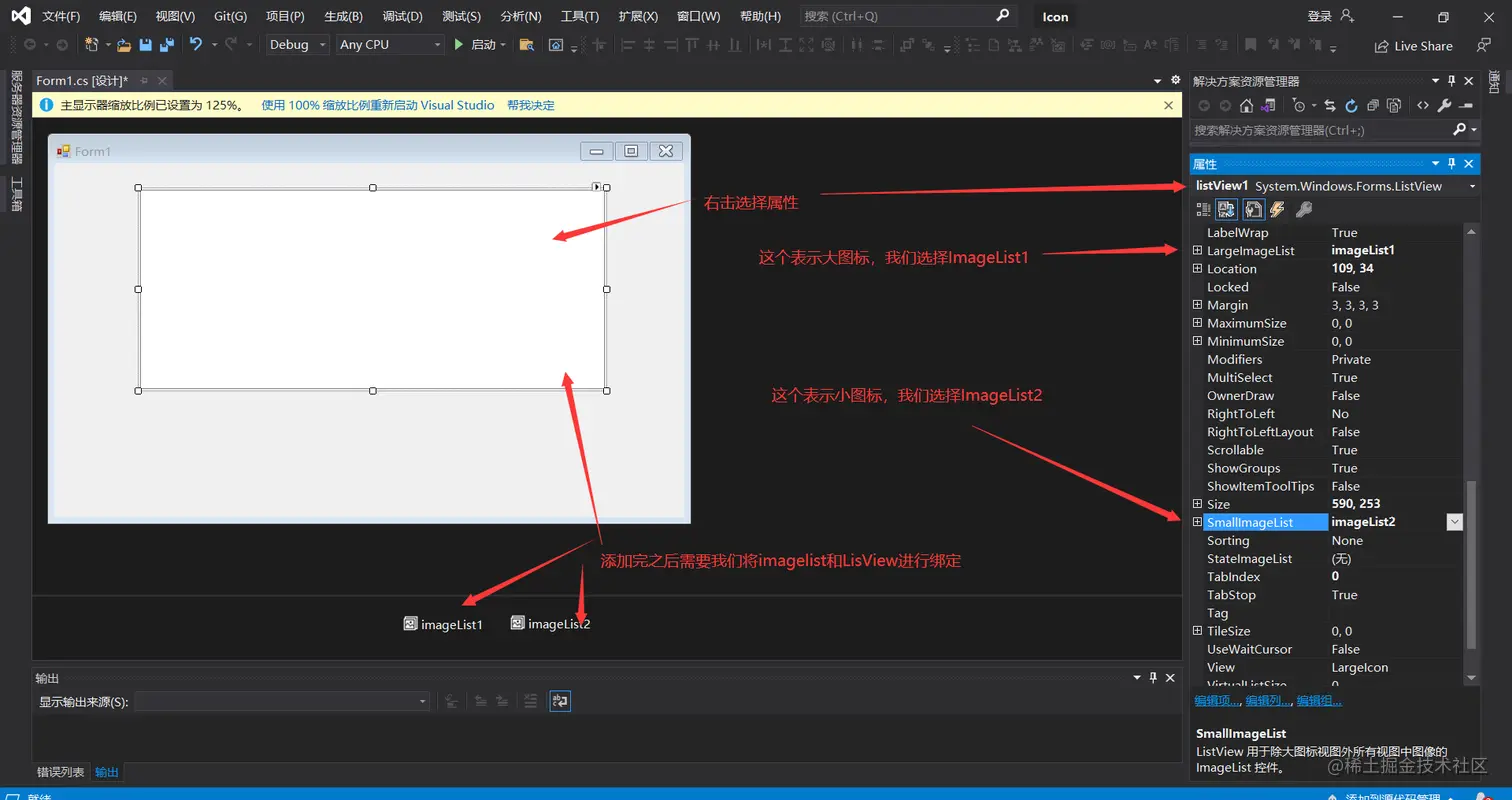Click the imageList2 component in the tray

pyautogui.click(x=550, y=624)
